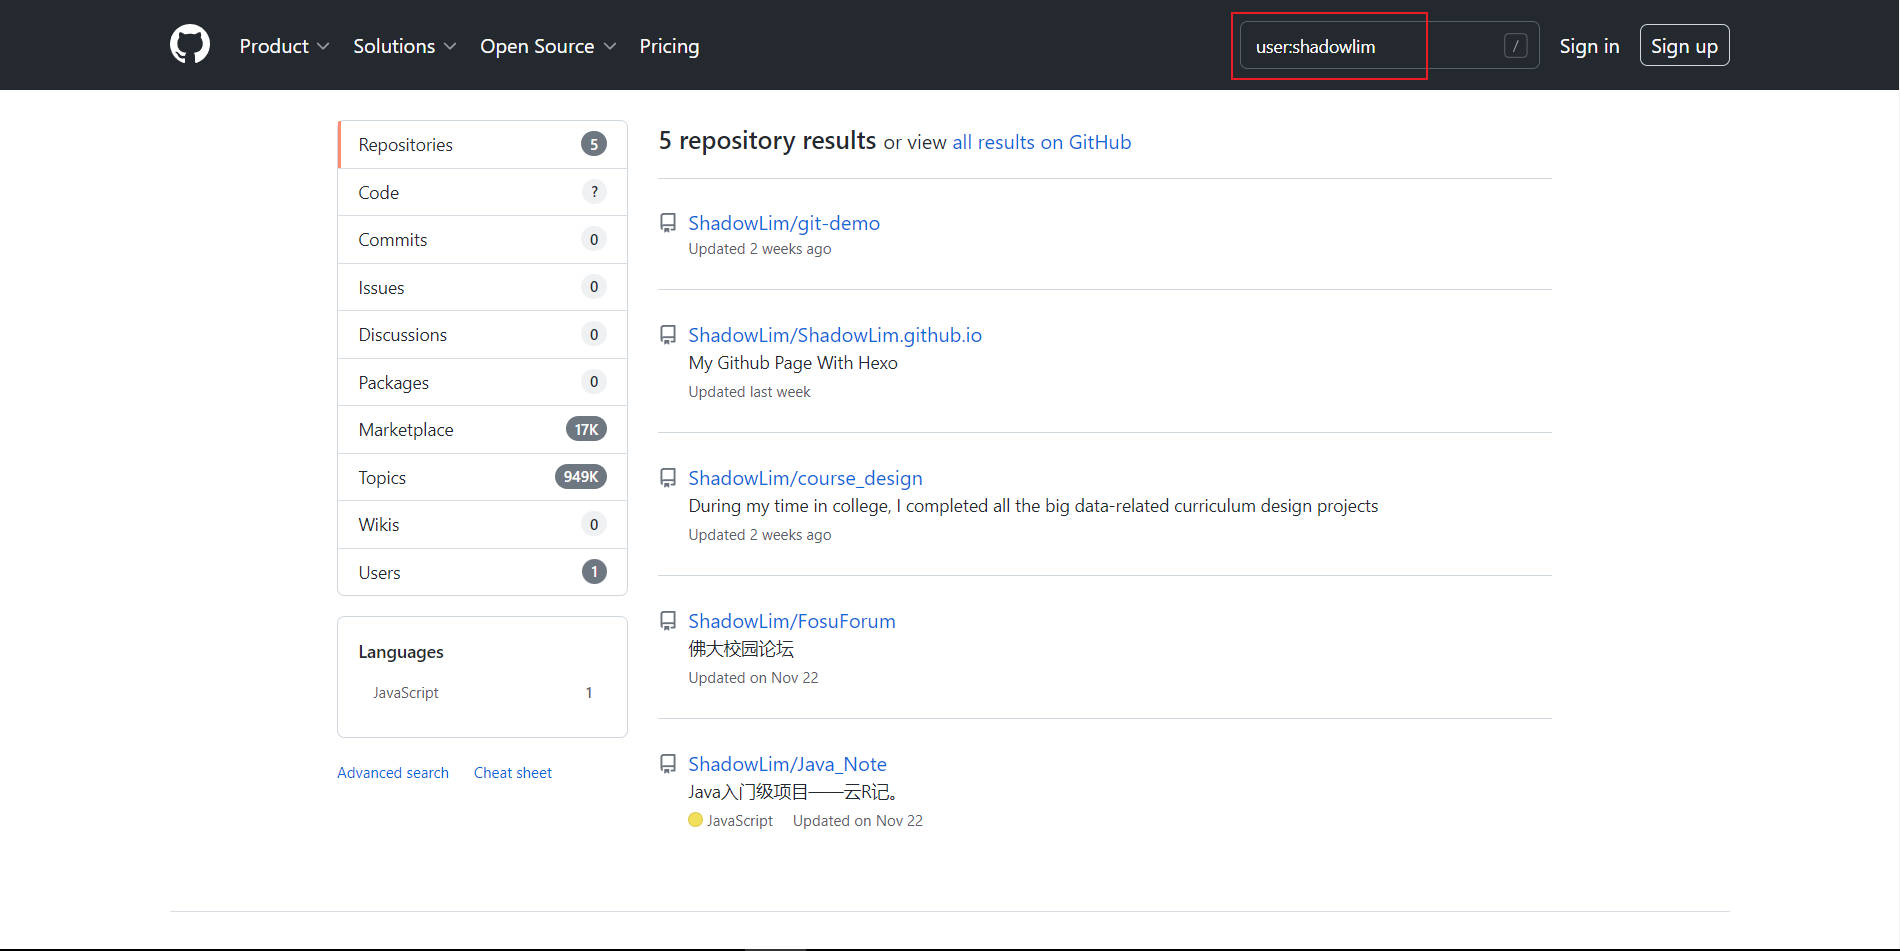Image resolution: width=1900 pixels, height=951 pixels.
Task: Focus the search field containing user:shadowlim
Action: [1389, 46]
